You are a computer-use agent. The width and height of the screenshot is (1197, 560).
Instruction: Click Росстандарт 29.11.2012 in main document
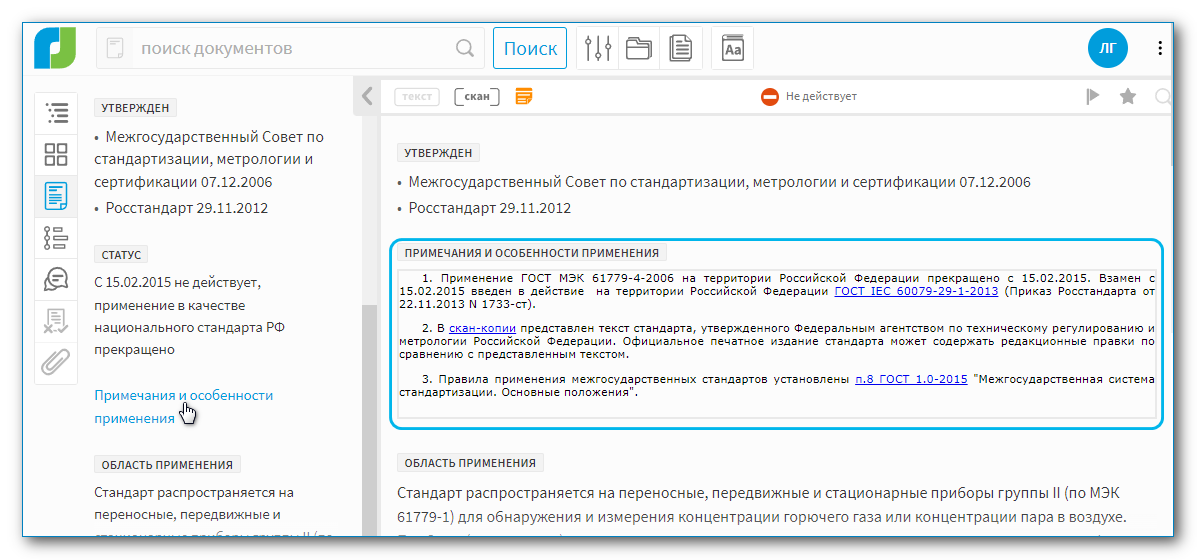tap(489, 208)
